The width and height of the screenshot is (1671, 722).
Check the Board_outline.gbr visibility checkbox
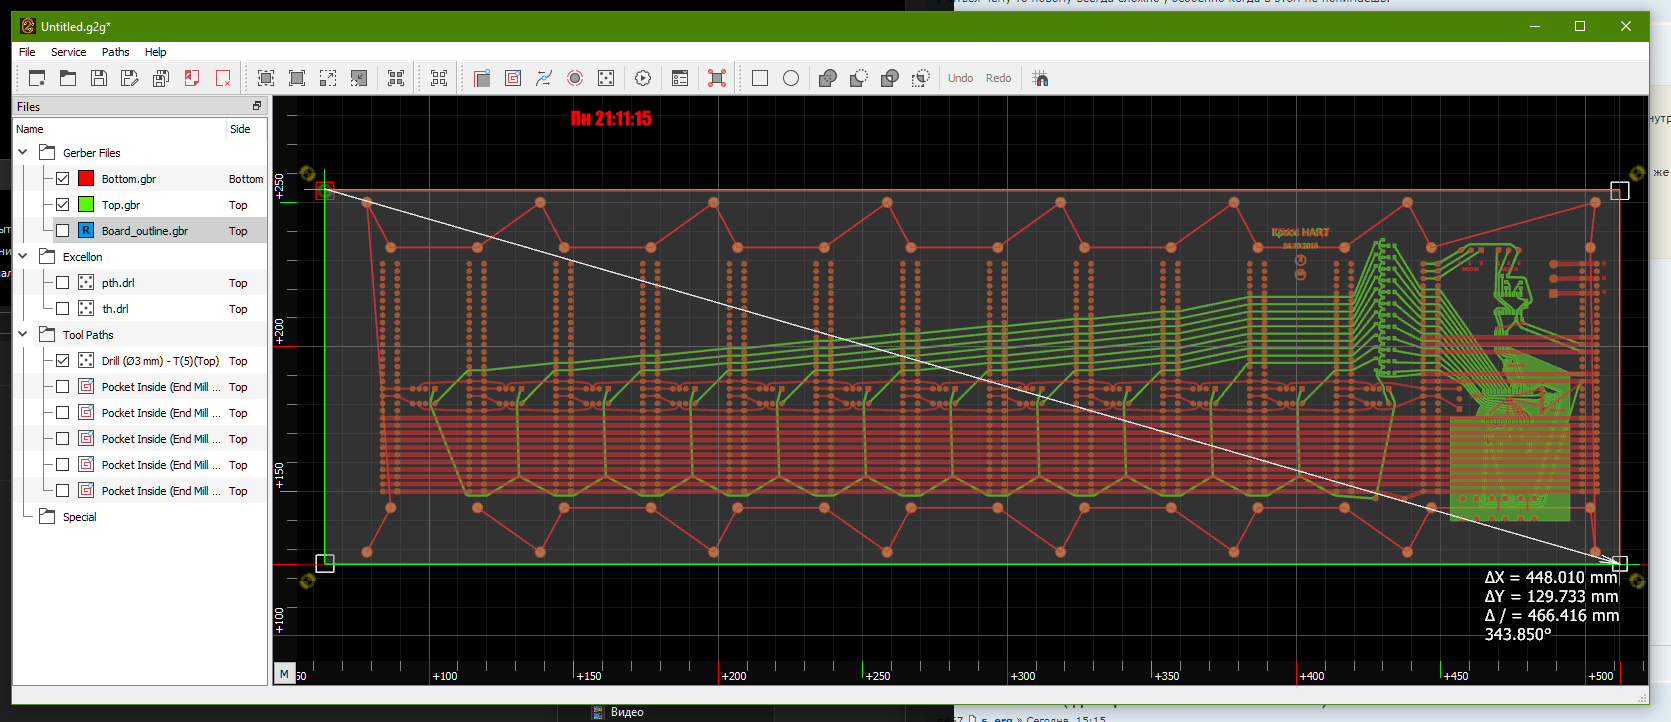(63, 231)
